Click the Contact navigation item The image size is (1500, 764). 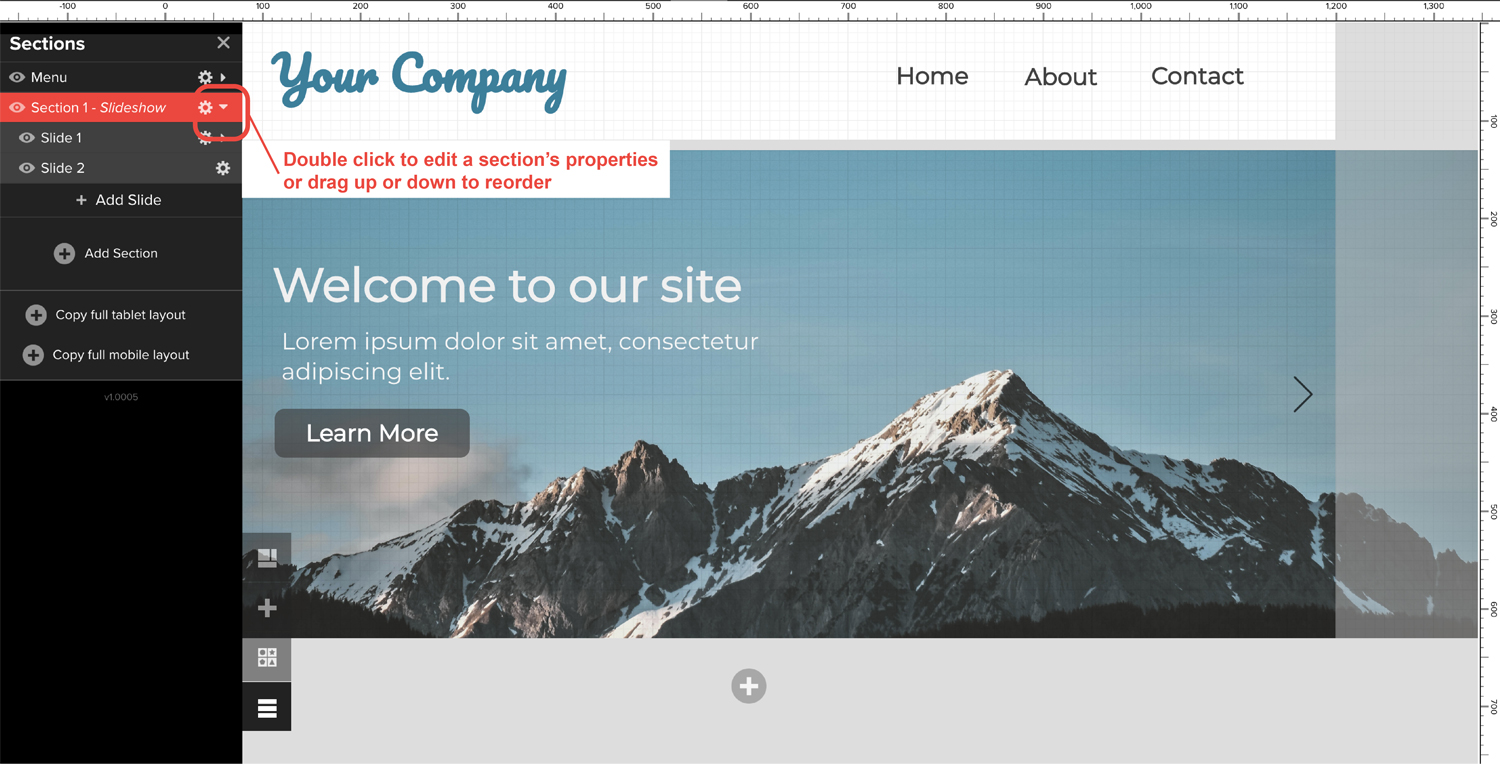pyautogui.click(x=1197, y=76)
